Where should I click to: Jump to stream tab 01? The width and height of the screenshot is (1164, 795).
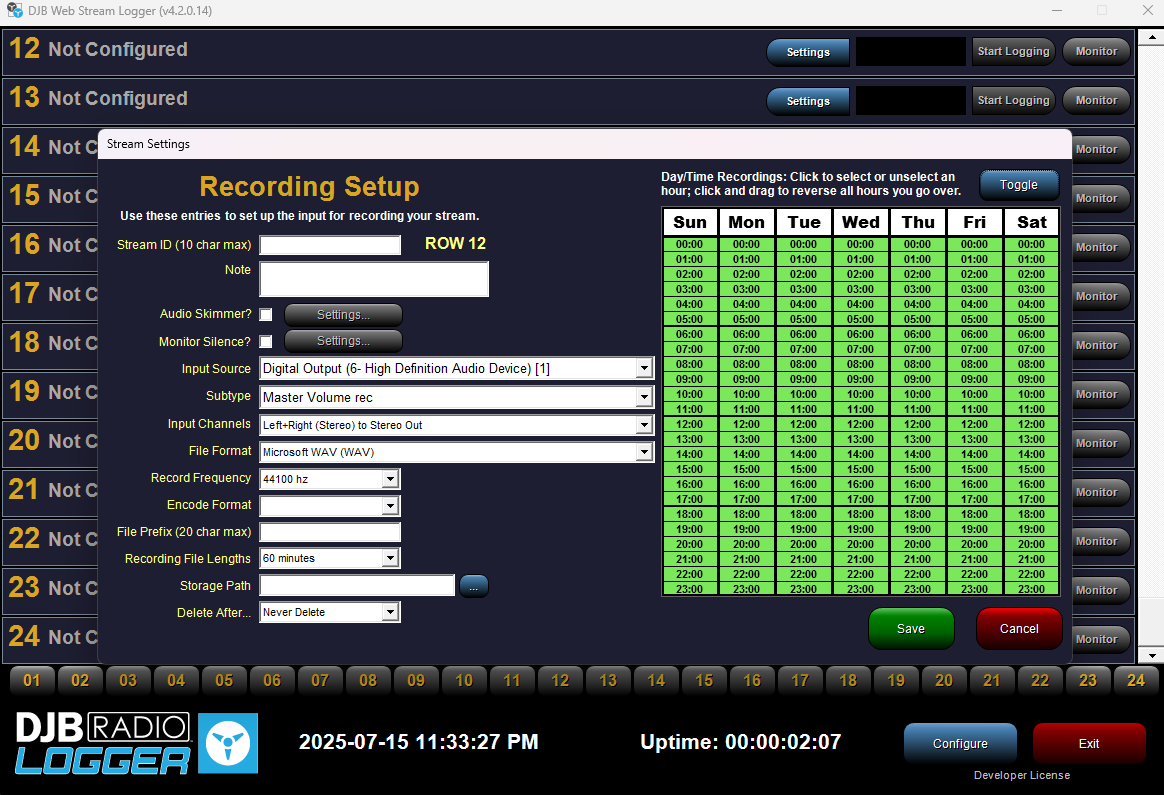pos(32,680)
